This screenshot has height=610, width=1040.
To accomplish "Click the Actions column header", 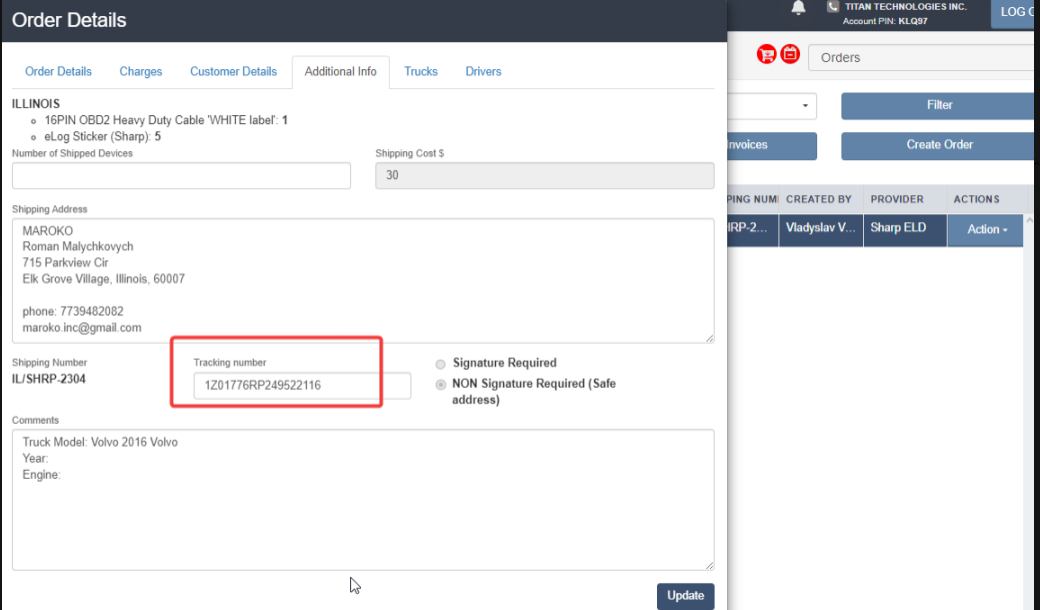I will tap(984, 199).
